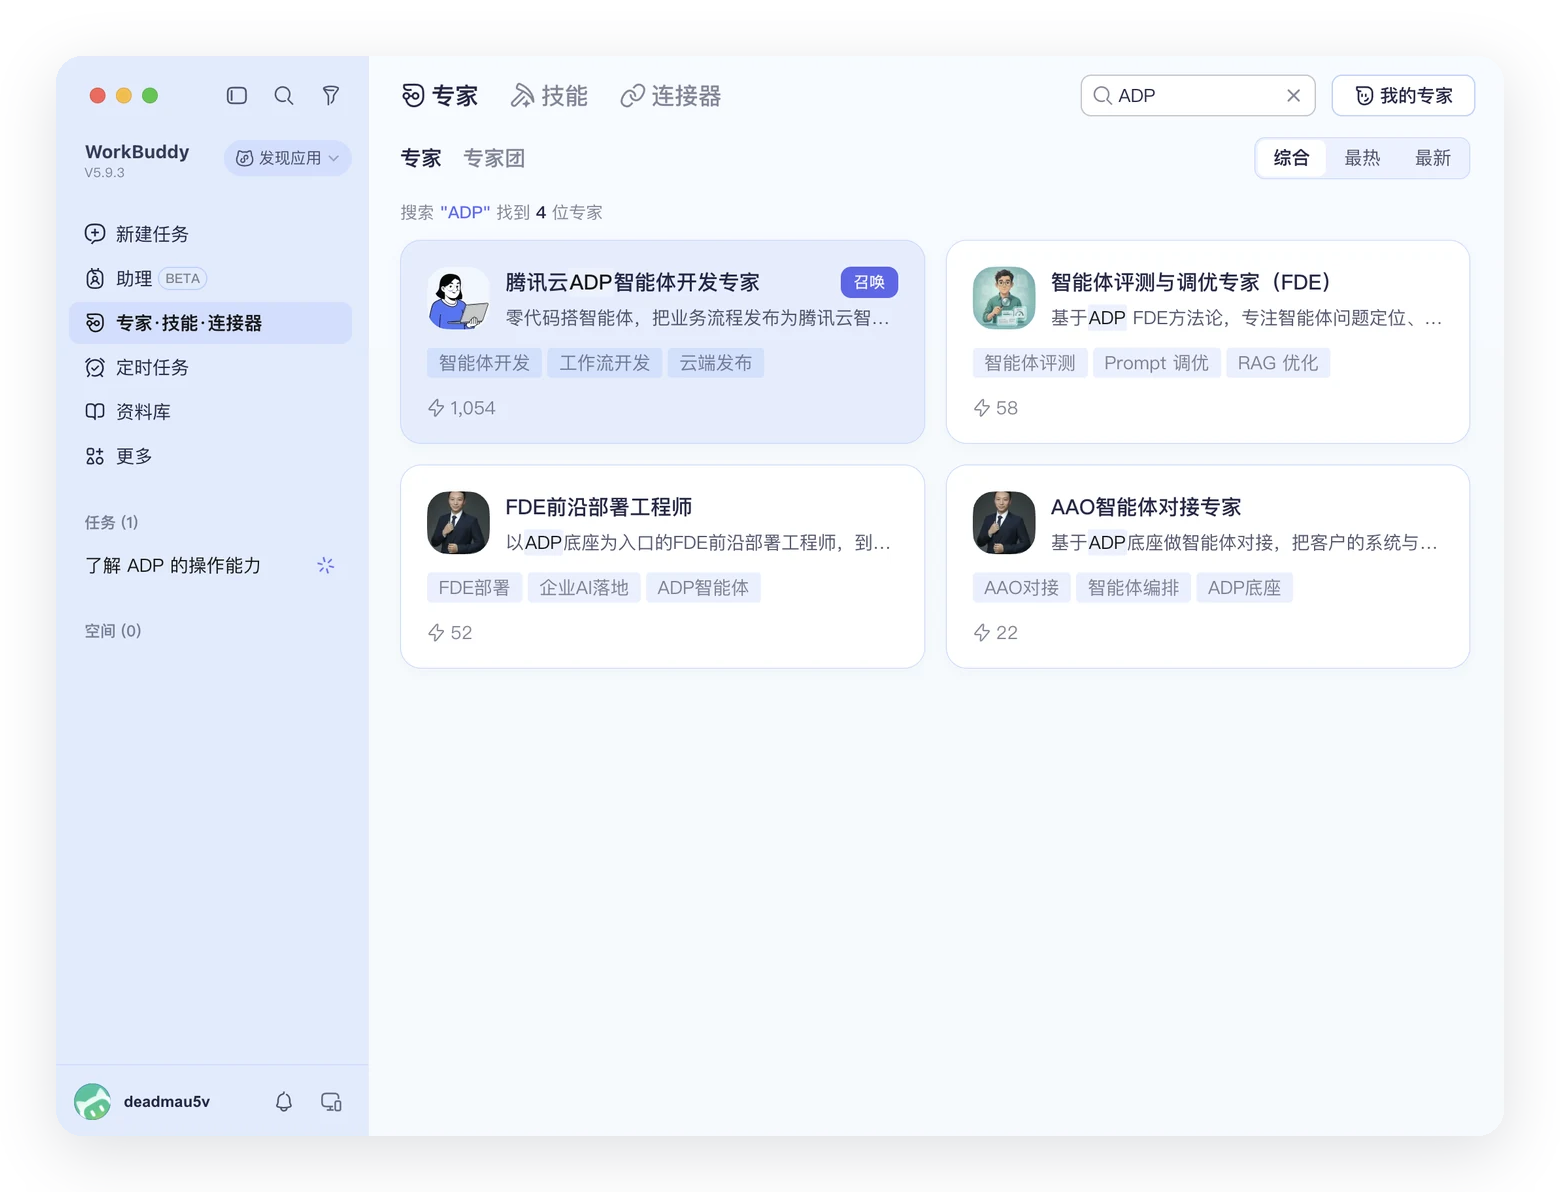Image resolution: width=1560 pixels, height=1192 pixels.
Task: Click the 智能体开发 tag
Action: tap(484, 363)
